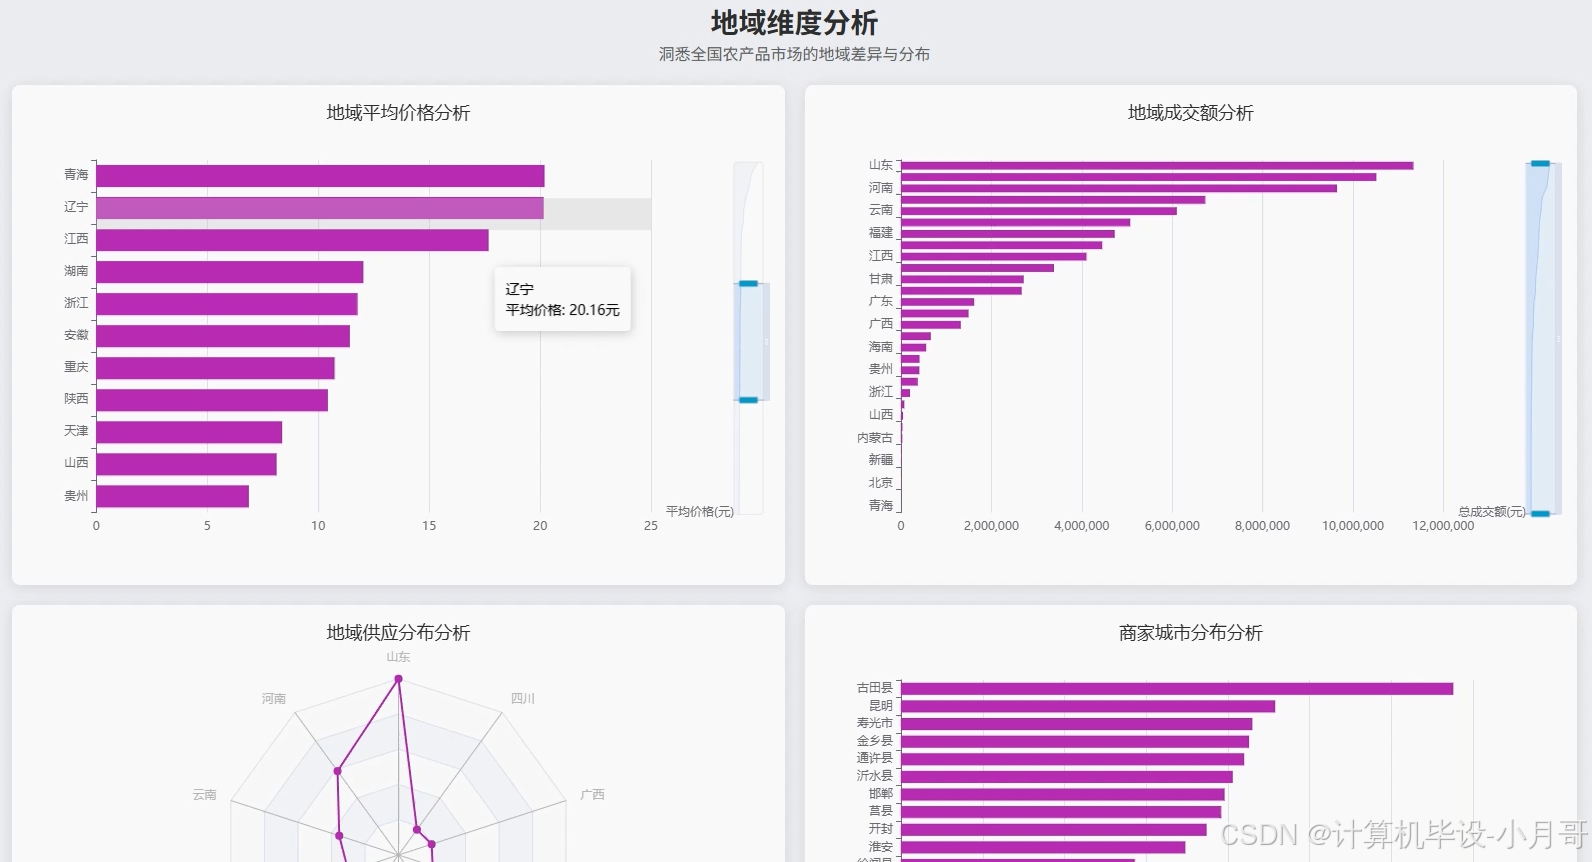Click the tooltip showing 平均价格: 20.16元

click(x=562, y=299)
